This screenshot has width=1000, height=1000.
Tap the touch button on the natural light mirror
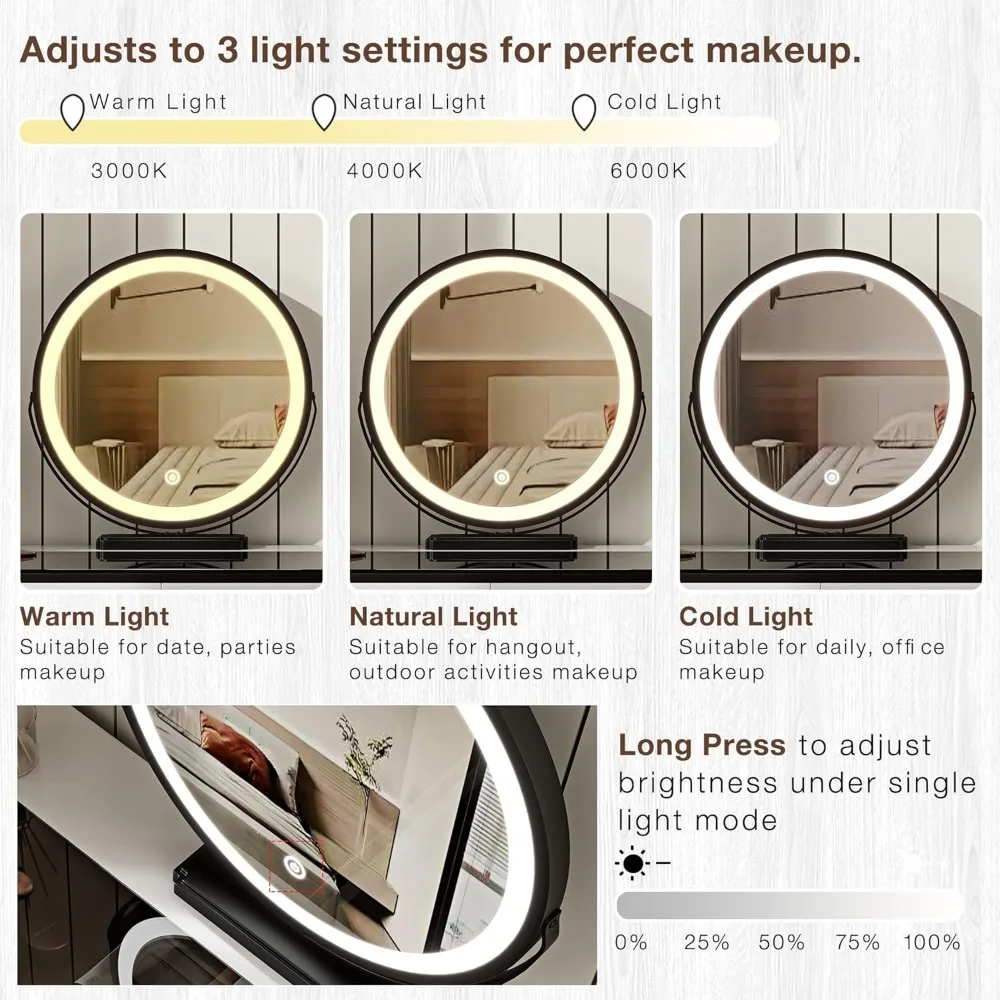click(501, 477)
